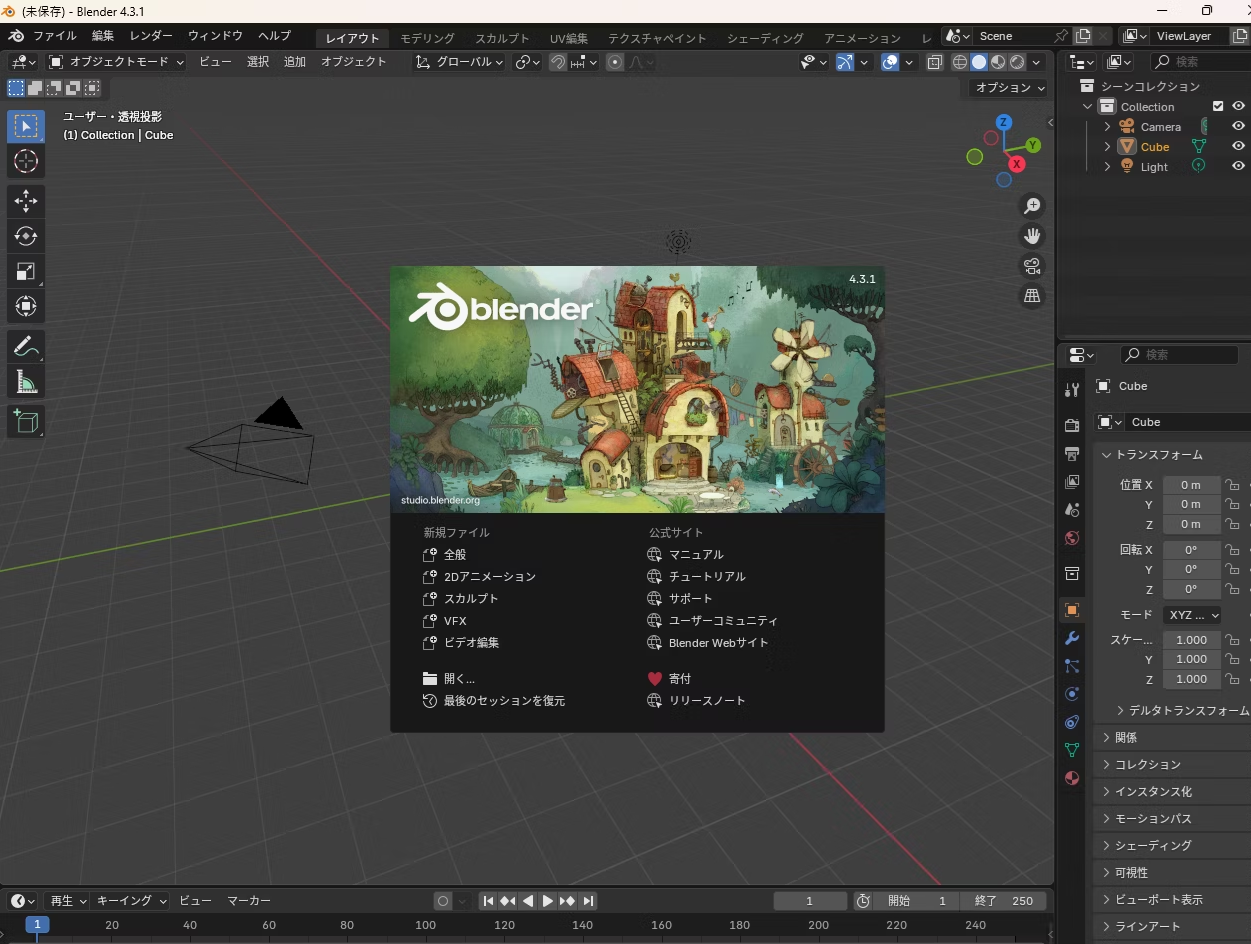Open the rotation XYZ mode dropdown

coord(1192,615)
